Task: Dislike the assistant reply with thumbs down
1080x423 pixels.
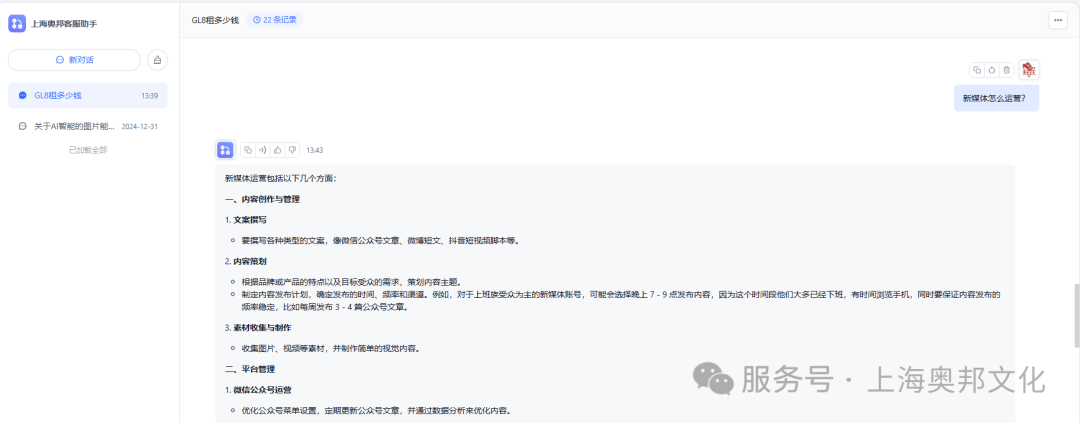Action: [x=292, y=149]
